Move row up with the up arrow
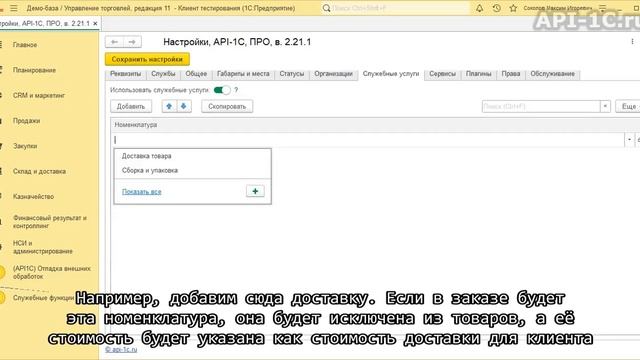This screenshot has height=360, width=640. pos(169,106)
